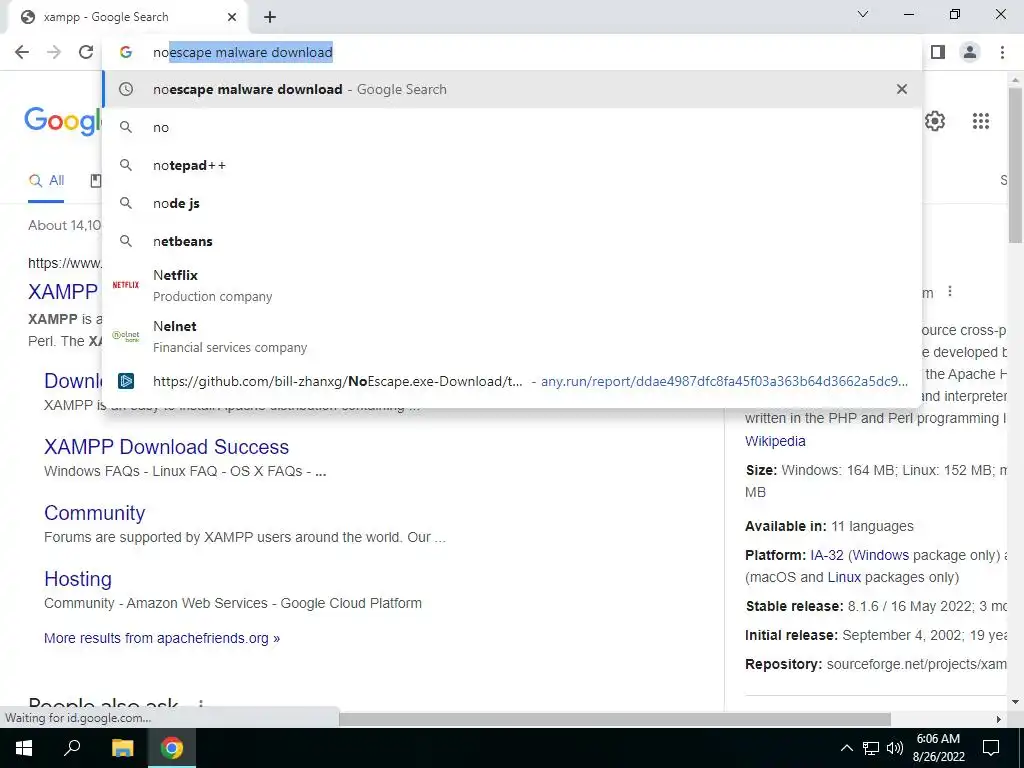Open the Hosting sitelink
The image size is (1024, 768).
(78, 579)
